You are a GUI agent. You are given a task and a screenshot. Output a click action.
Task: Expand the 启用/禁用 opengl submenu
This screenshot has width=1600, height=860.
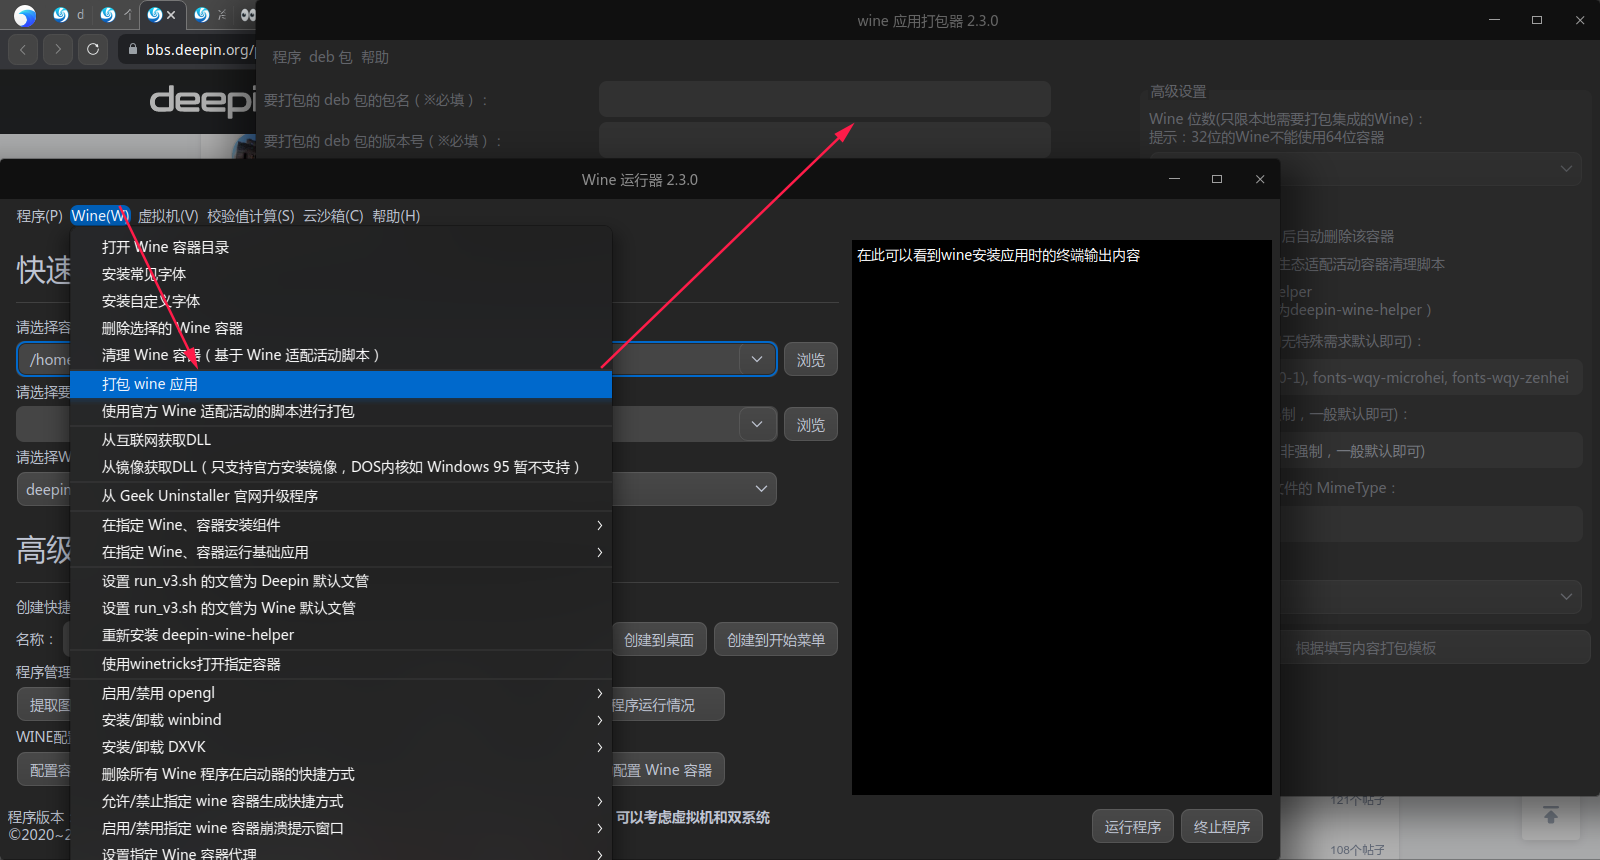tap(341, 693)
